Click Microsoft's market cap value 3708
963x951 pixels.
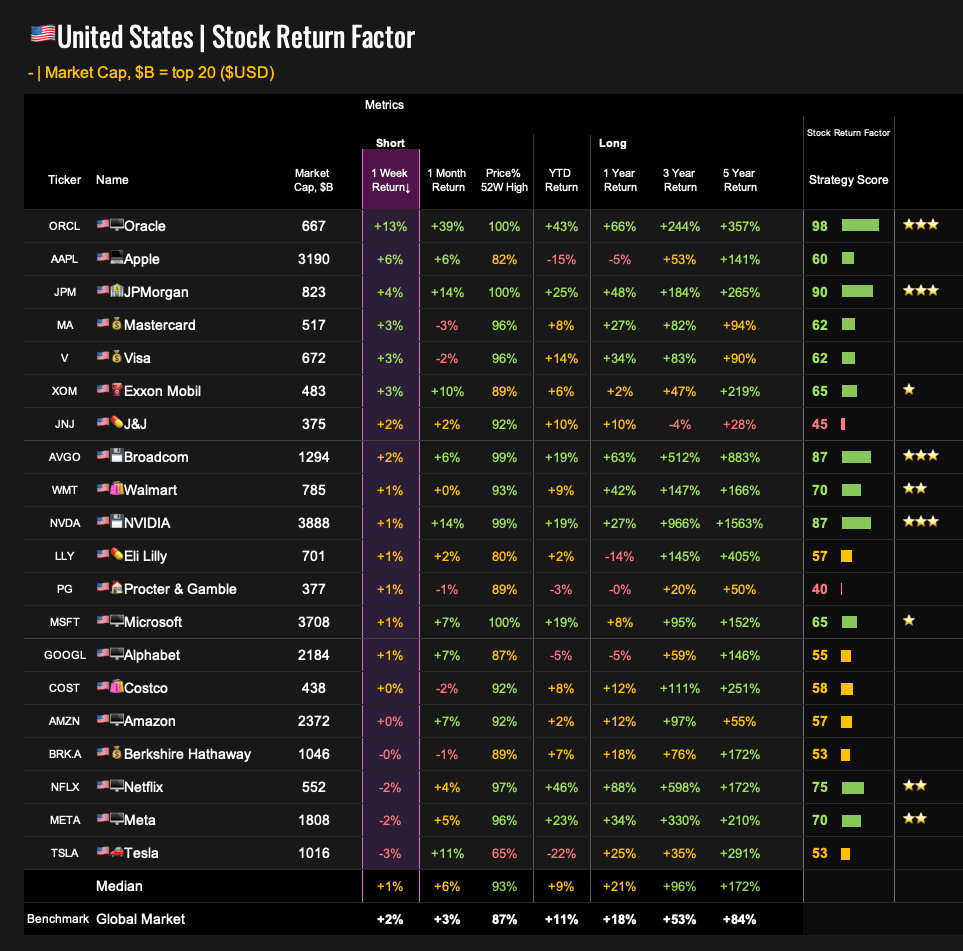(x=313, y=622)
